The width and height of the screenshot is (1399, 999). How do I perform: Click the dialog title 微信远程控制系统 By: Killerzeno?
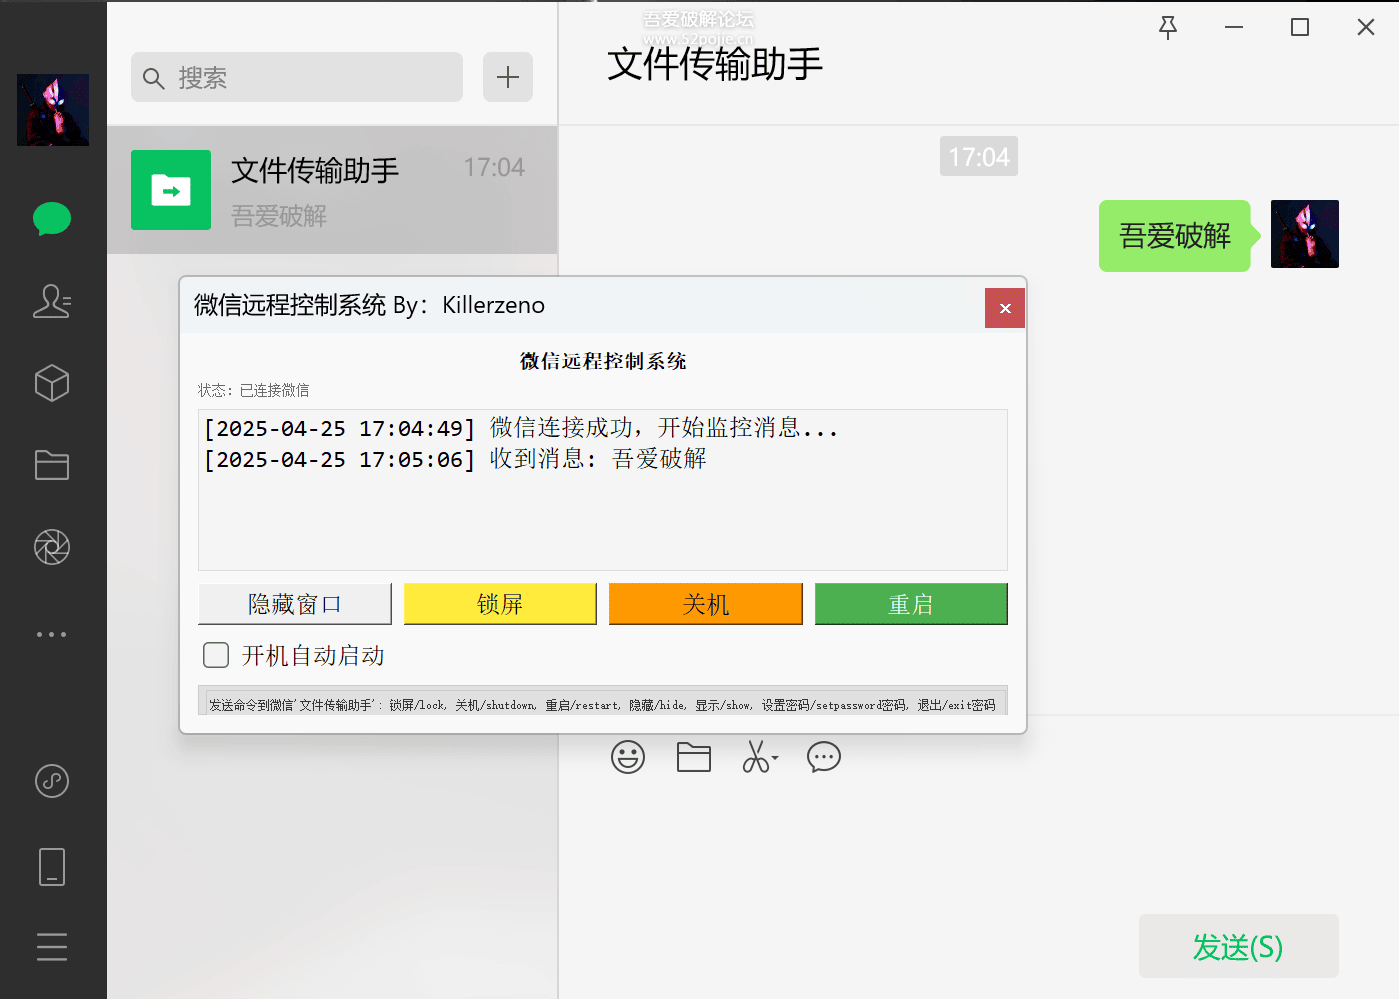click(x=369, y=305)
